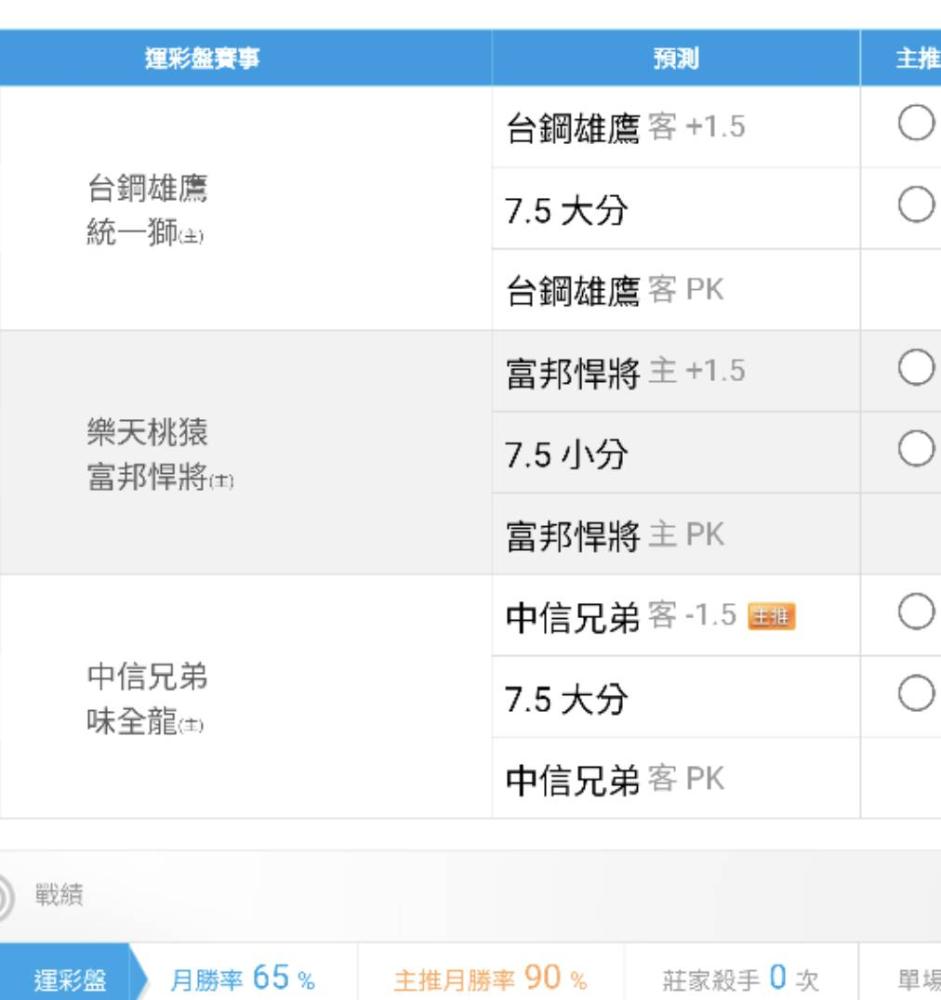Click the 統一獅 home team name
This screenshot has width=941, height=1000.
(x=145, y=232)
